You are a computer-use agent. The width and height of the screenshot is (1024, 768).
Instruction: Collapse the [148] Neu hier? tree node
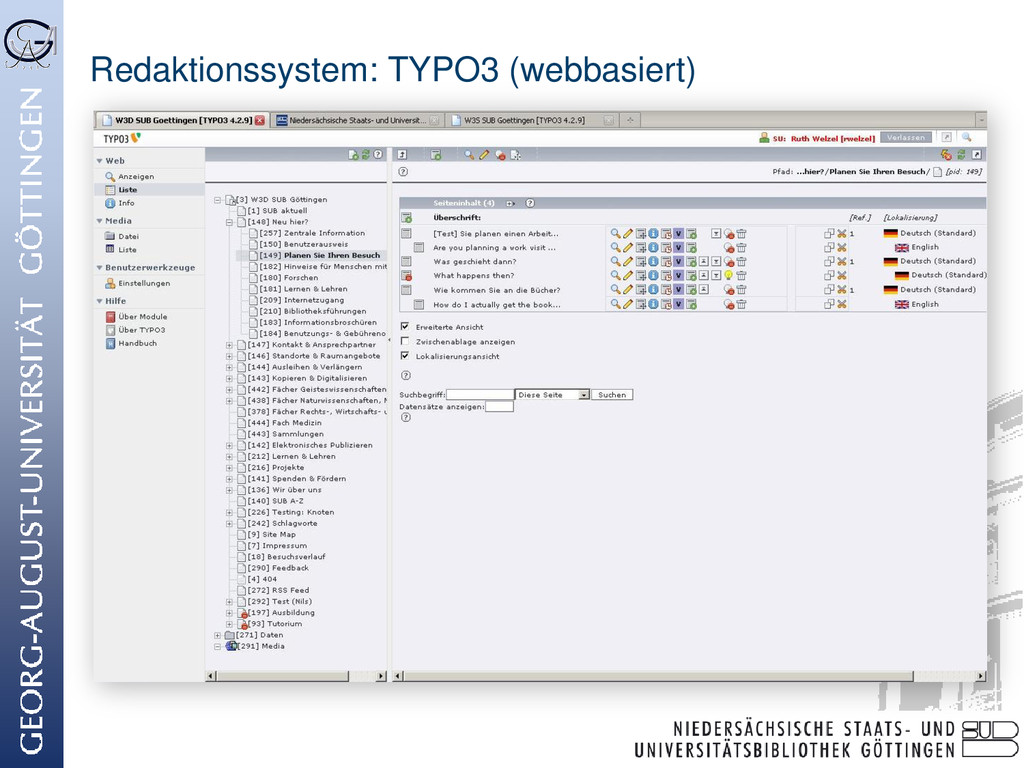(229, 222)
